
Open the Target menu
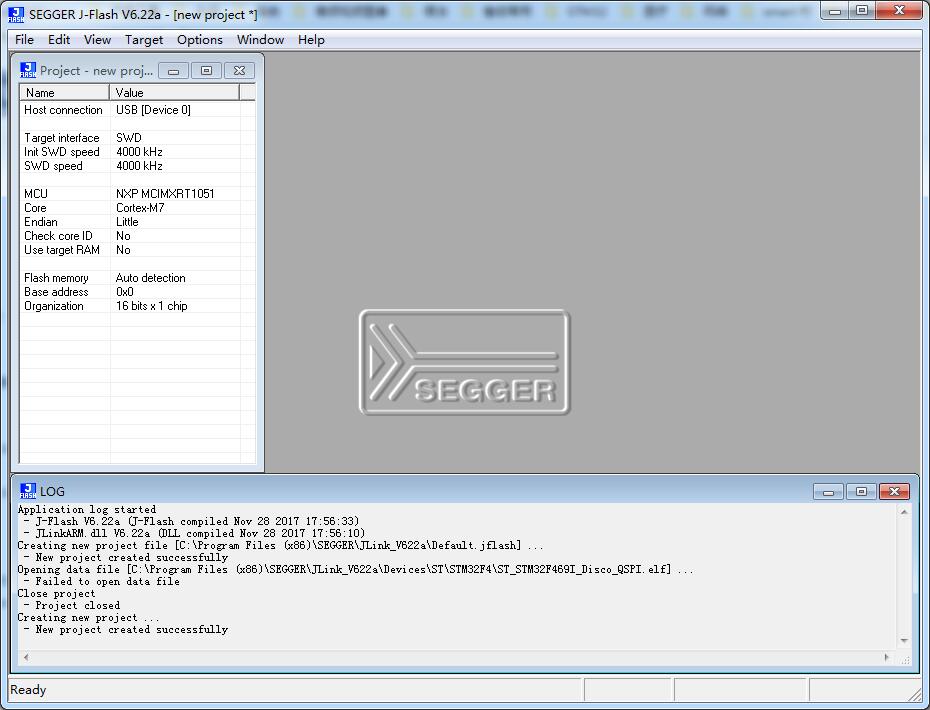point(144,40)
